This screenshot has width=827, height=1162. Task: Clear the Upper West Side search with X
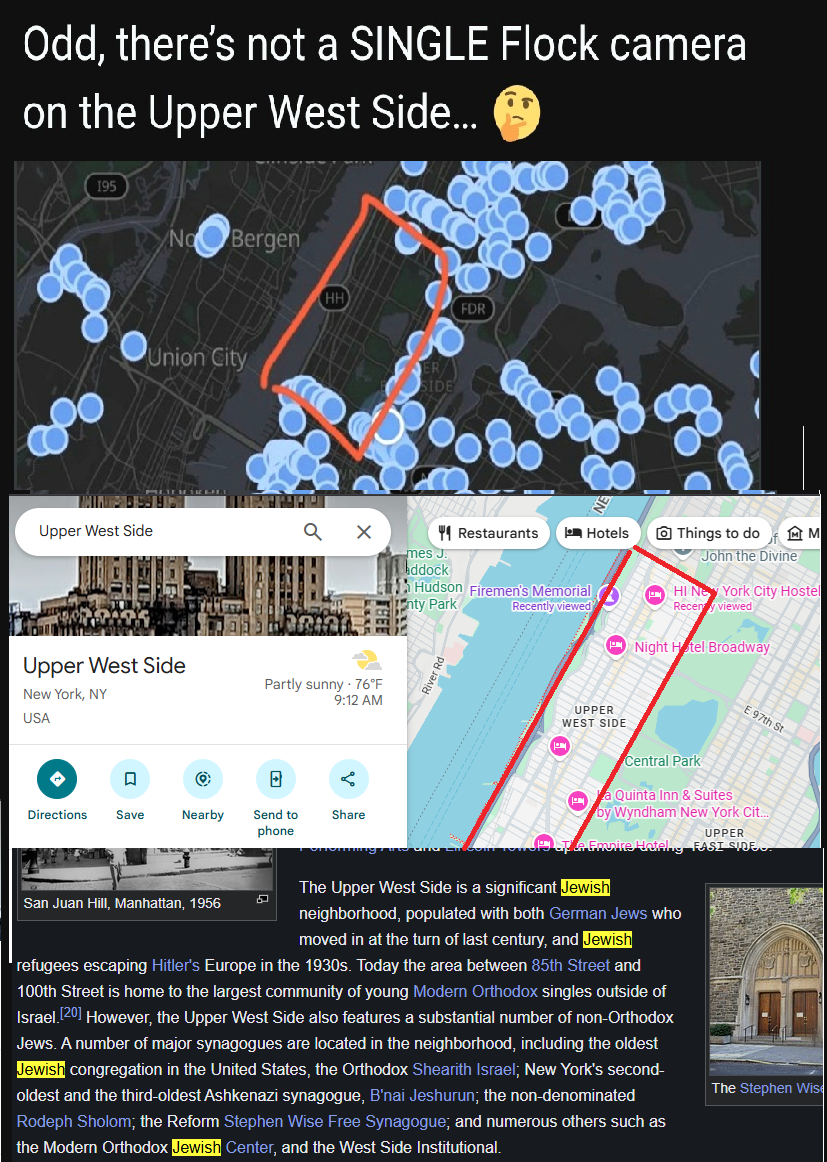point(363,531)
